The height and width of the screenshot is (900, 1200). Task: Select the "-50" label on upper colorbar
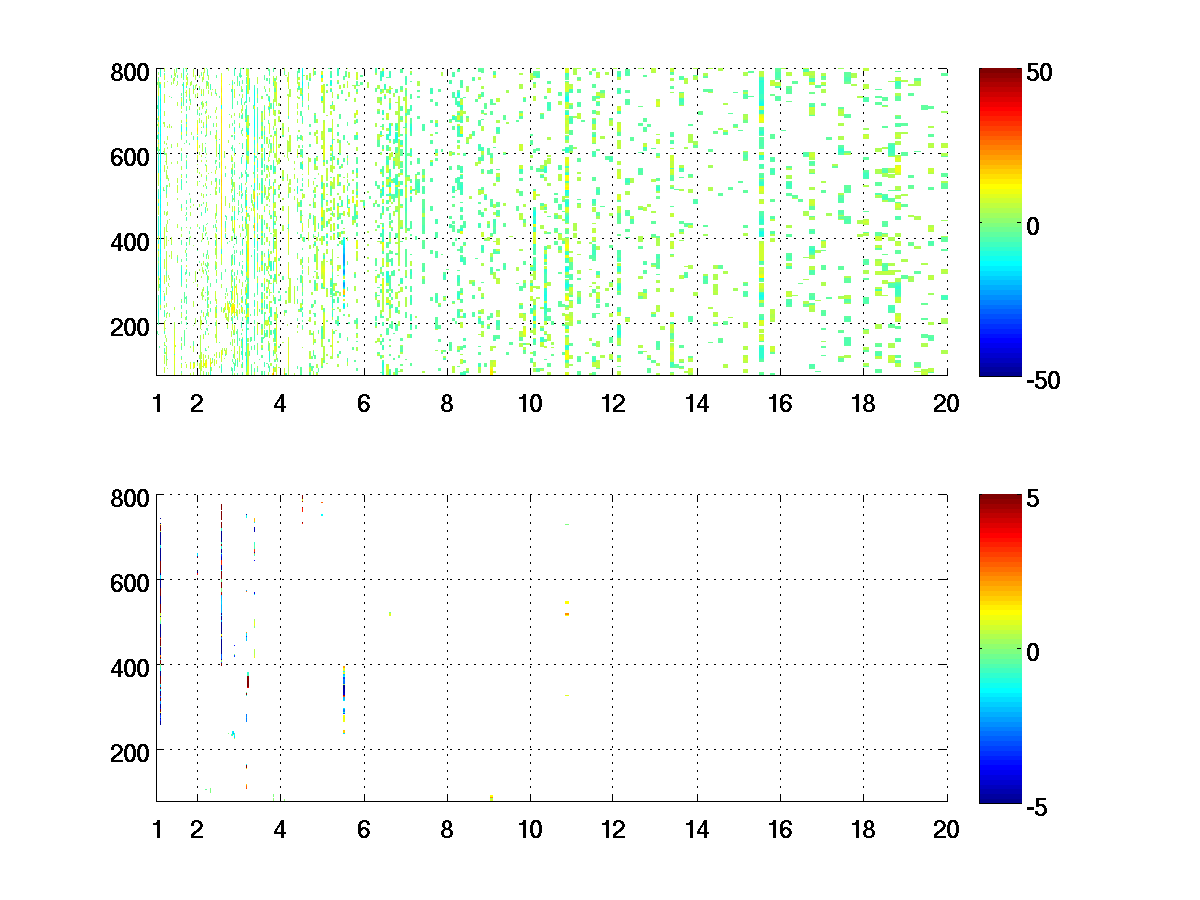click(1043, 380)
